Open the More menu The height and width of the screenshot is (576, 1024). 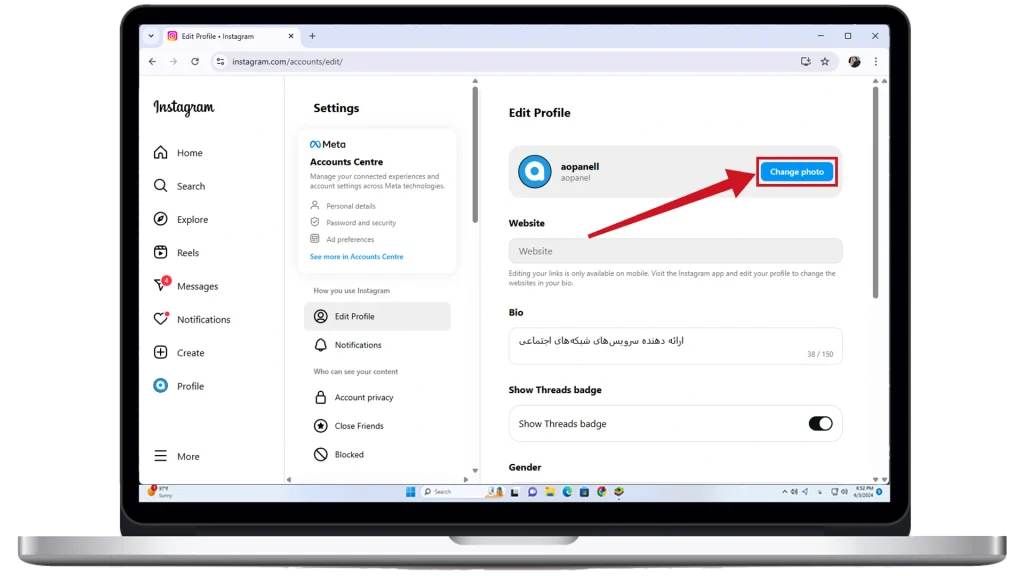point(177,456)
